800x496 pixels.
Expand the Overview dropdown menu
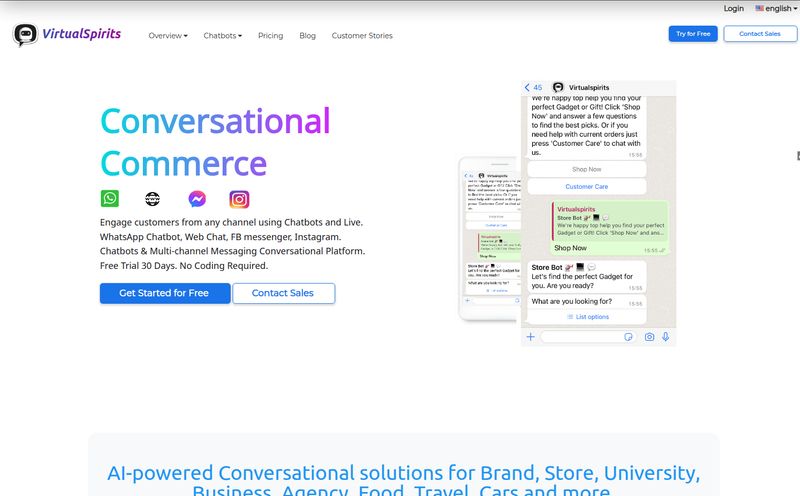coord(168,36)
